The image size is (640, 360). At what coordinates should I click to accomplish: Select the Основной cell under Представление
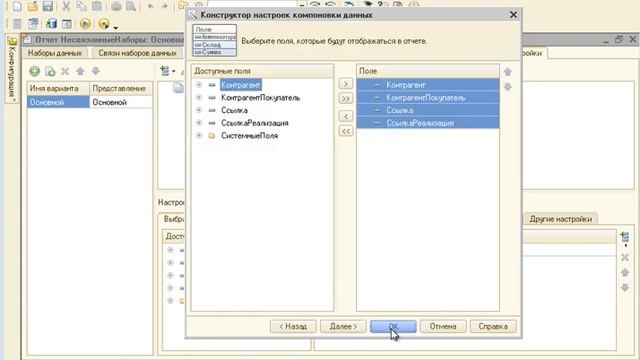pyautogui.click(x=120, y=102)
